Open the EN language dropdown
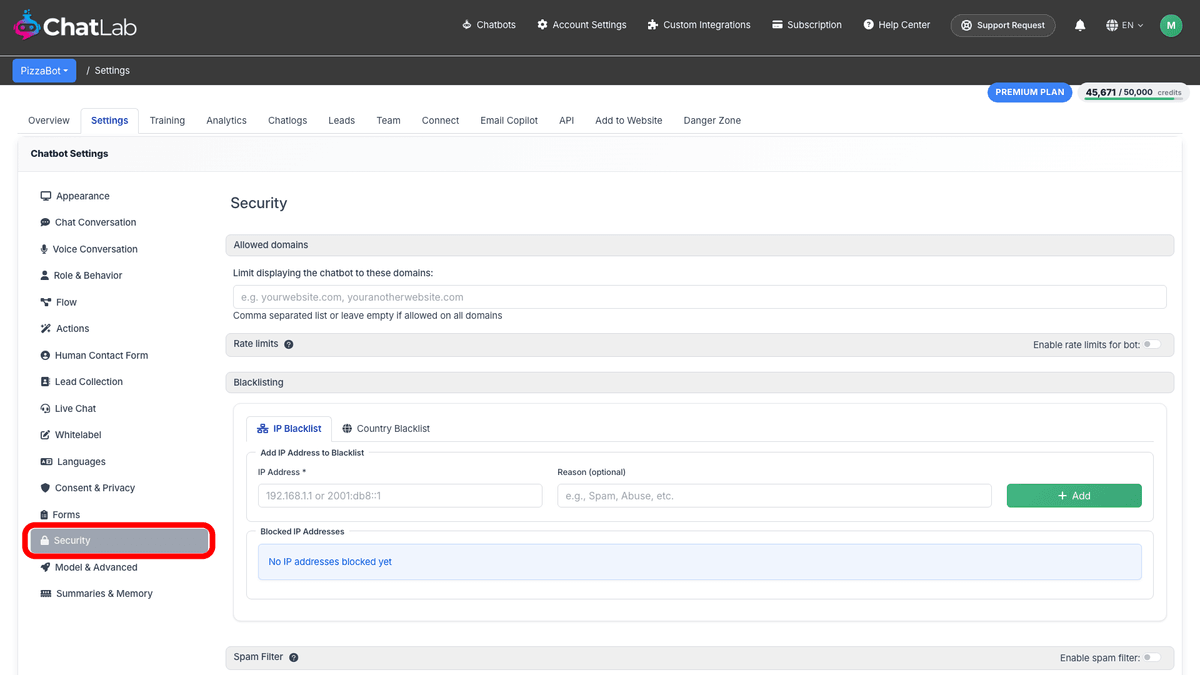This screenshot has width=1200, height=675. tap(1125, 25)
